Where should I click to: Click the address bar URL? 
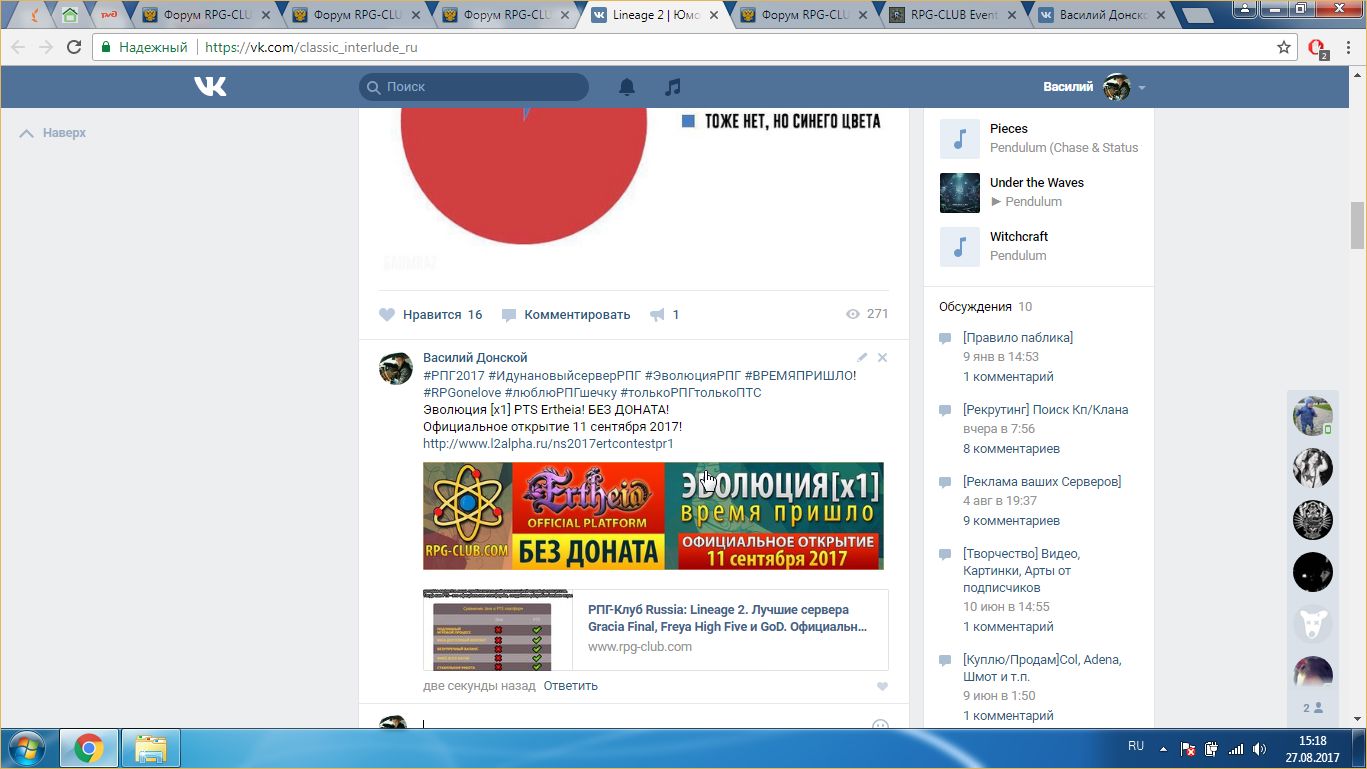click(x=311, y=47)
